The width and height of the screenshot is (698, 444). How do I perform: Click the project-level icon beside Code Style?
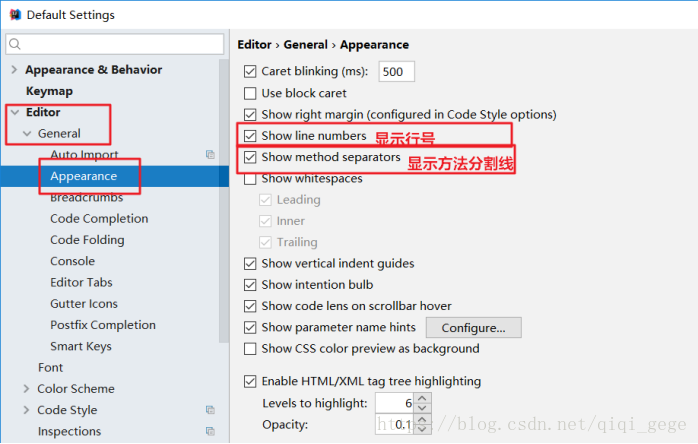tap(210, 410)
